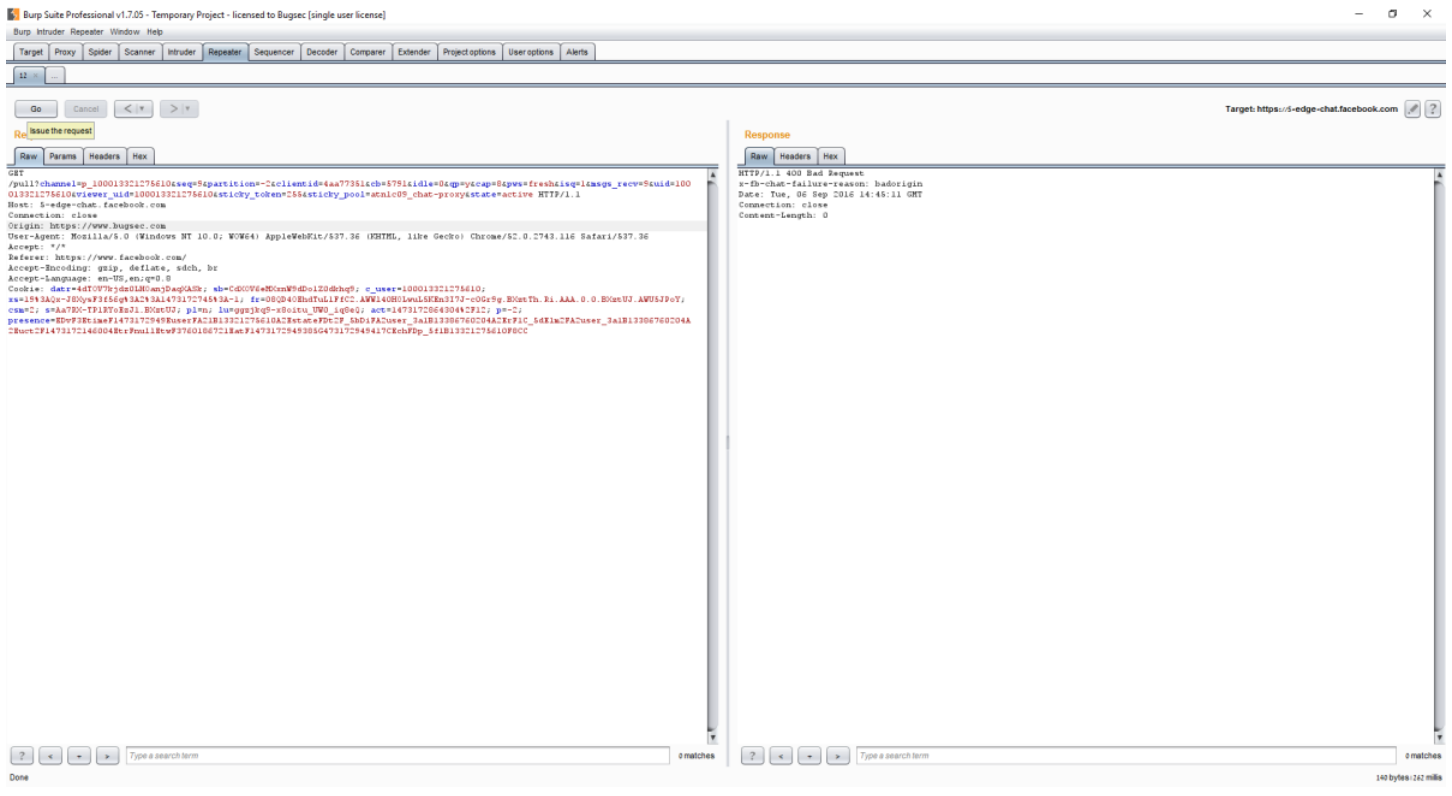The image size is (1452, 796).
Task: Click next match button under response pane
Action: click(838, 755)
